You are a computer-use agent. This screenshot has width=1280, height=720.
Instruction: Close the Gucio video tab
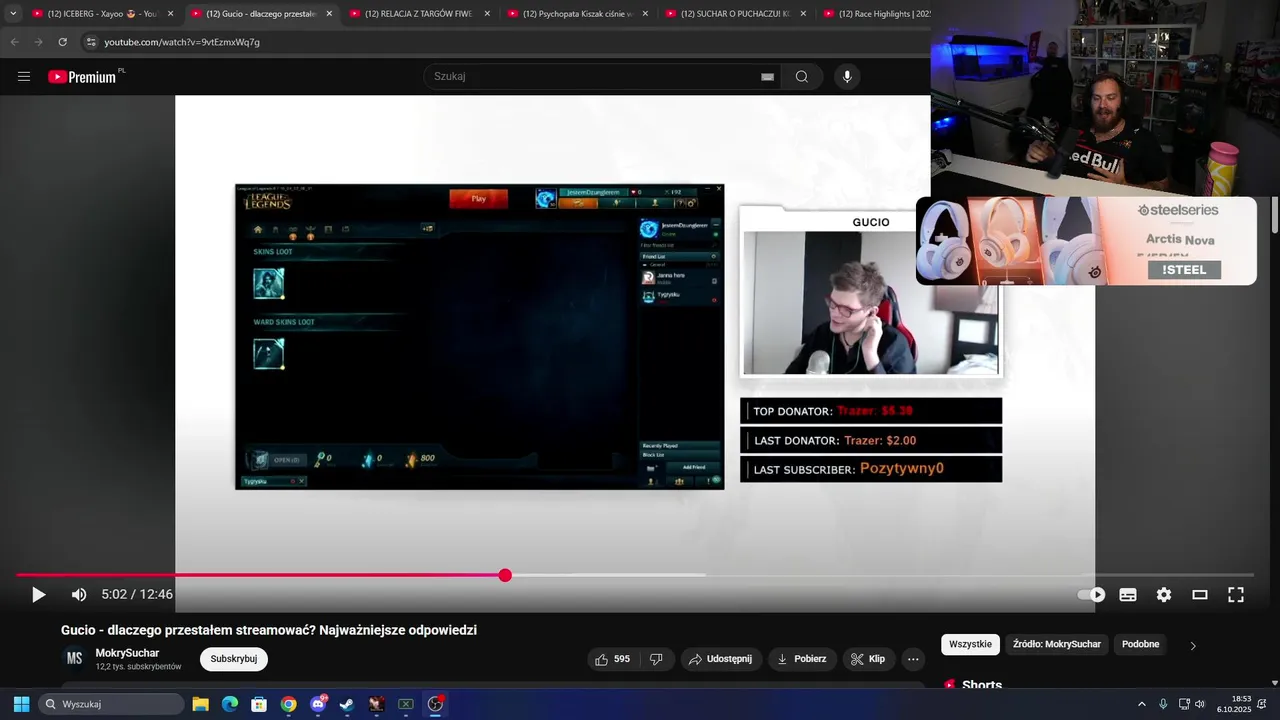coord(329,14)
